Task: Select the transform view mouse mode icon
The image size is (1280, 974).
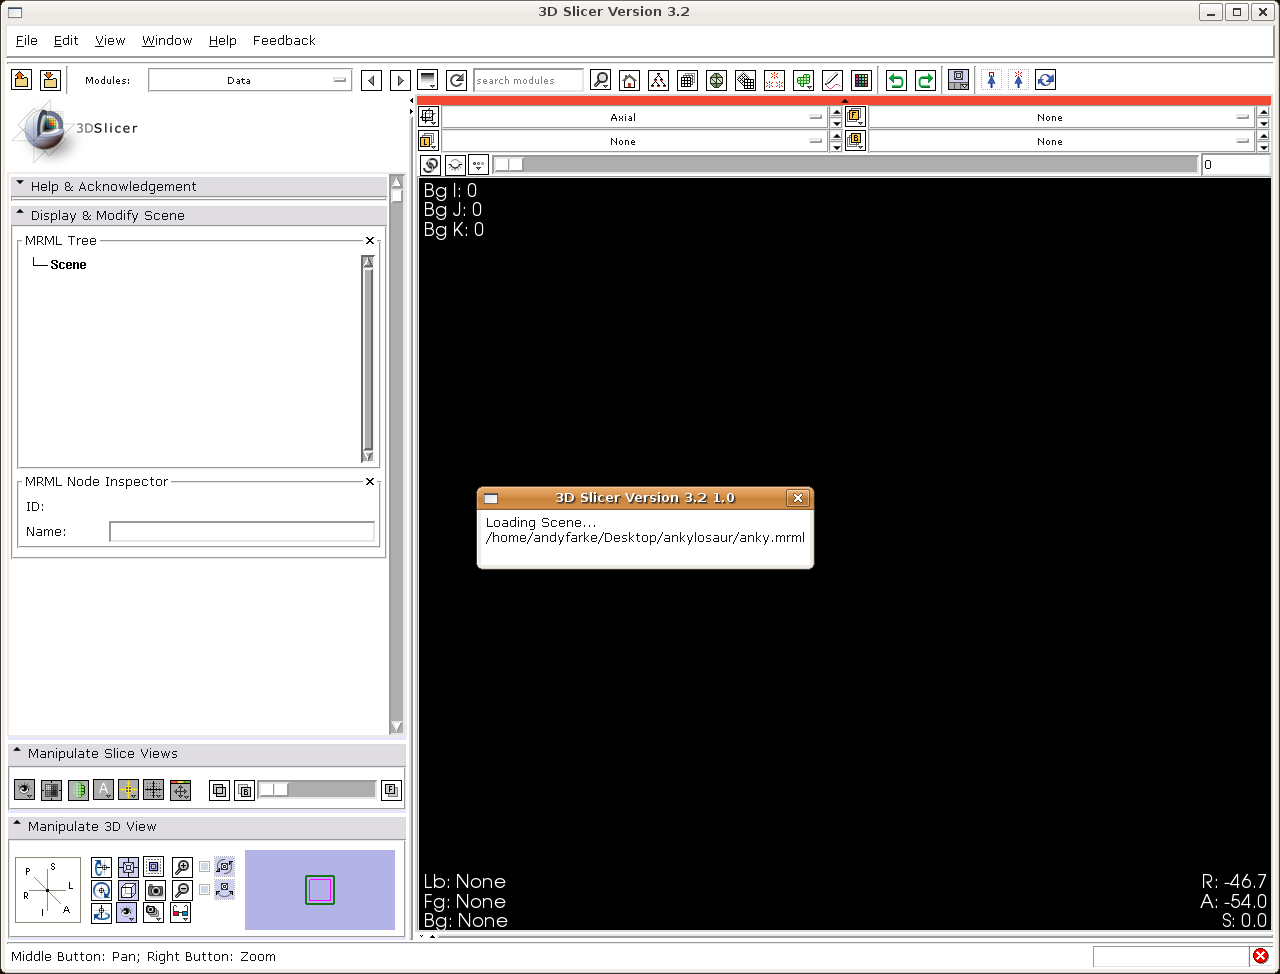Action: [x=1045, y=80]
